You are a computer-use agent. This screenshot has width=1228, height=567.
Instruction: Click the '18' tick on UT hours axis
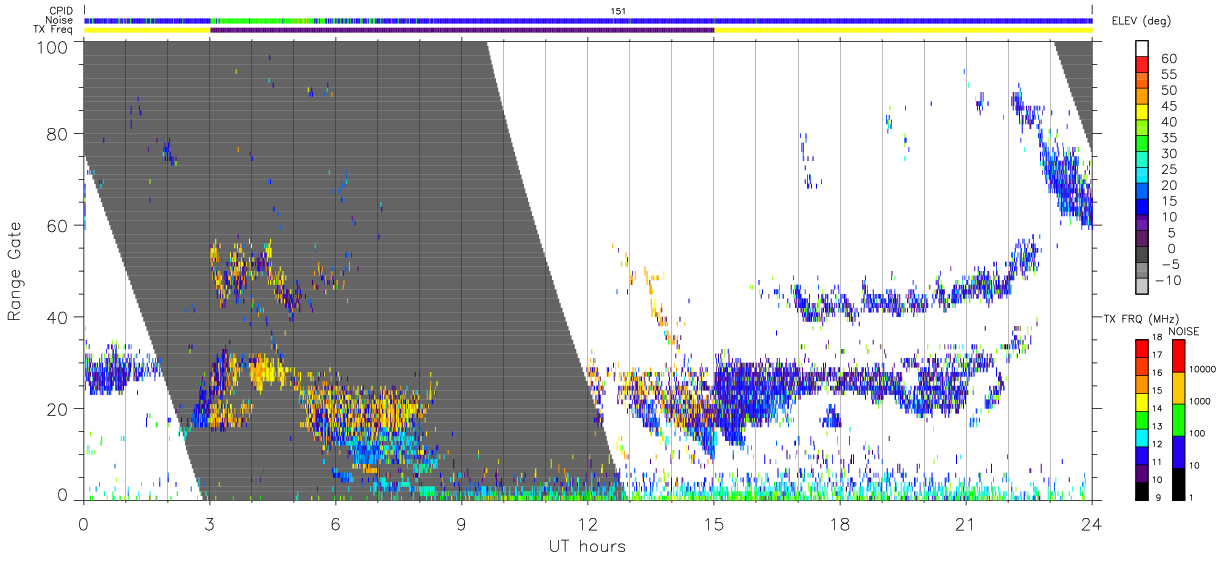pos(840,524)
